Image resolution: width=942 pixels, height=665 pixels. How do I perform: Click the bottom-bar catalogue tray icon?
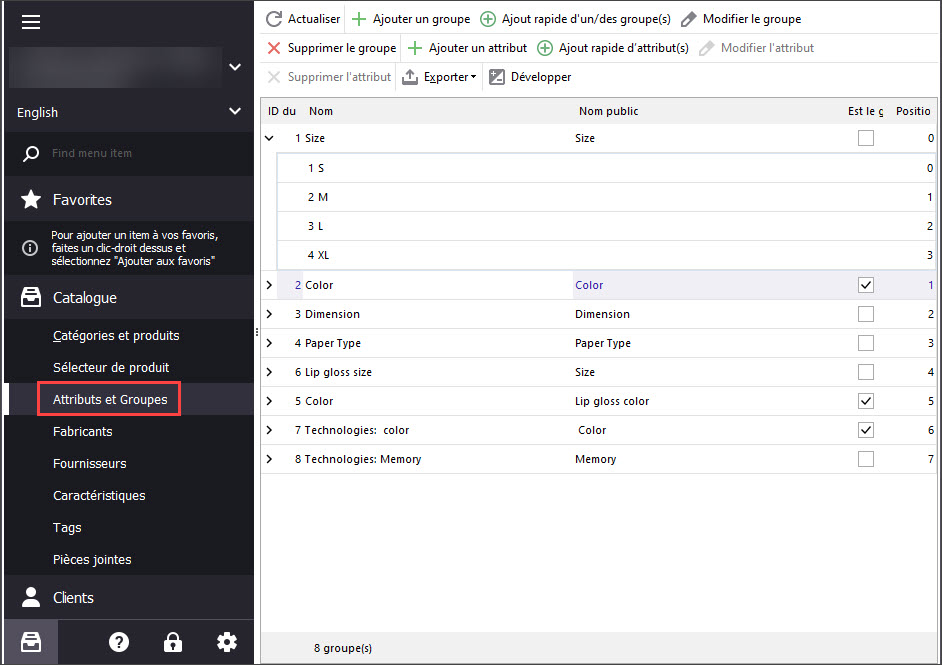[x=31, y=642]
